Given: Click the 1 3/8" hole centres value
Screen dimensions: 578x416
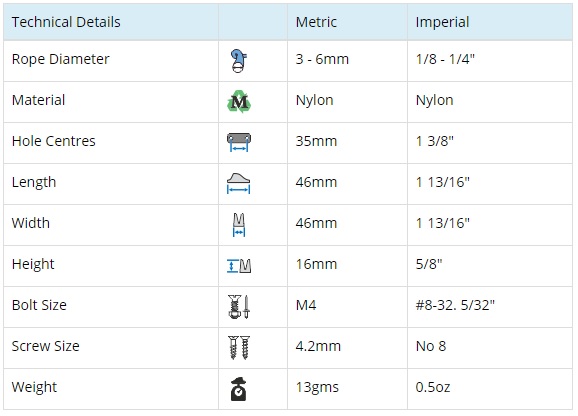Looking at the screenshot, I should point(435,141).
